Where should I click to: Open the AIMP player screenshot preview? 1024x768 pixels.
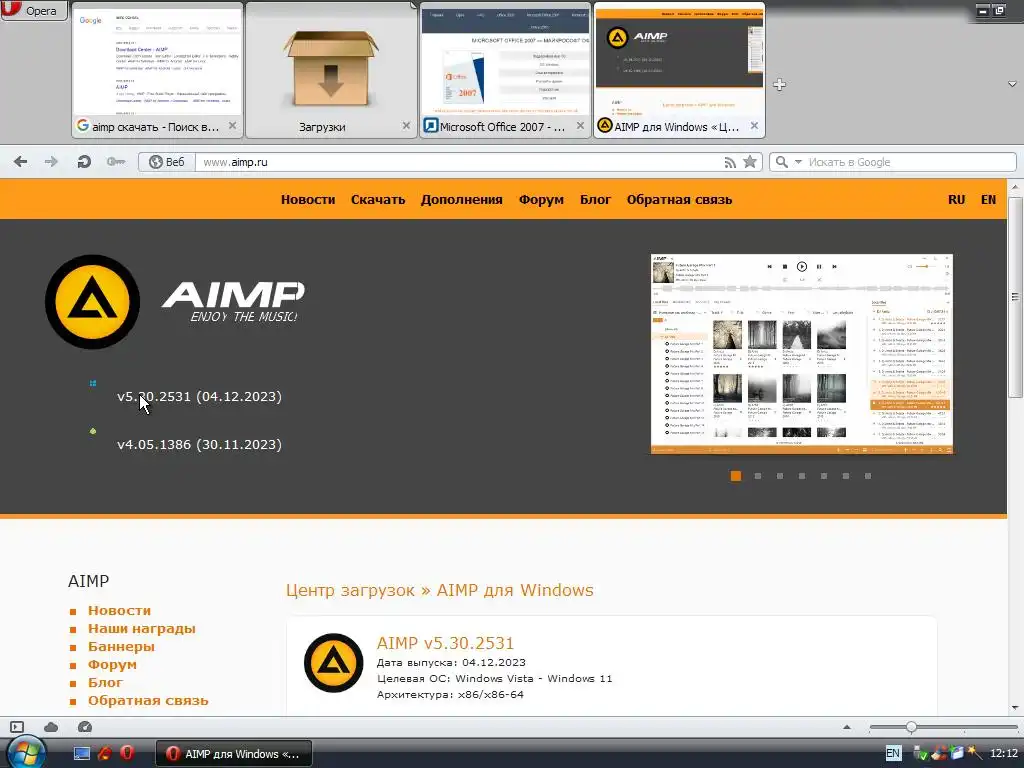802,354
